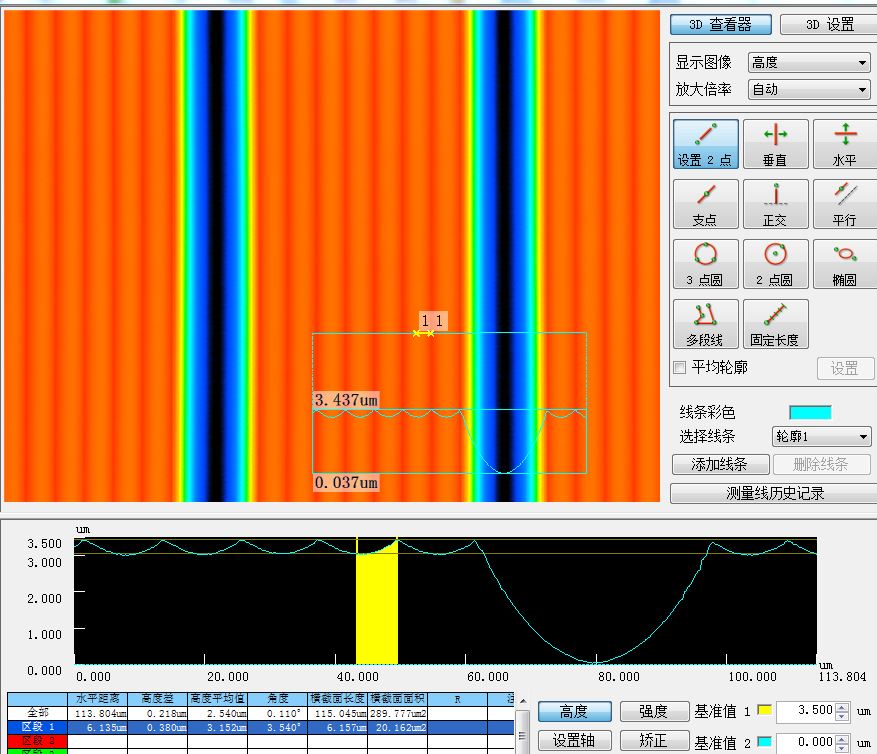
Task: Select the 设置 2 点 two-point line tool
Action: (x=705, y=144)
